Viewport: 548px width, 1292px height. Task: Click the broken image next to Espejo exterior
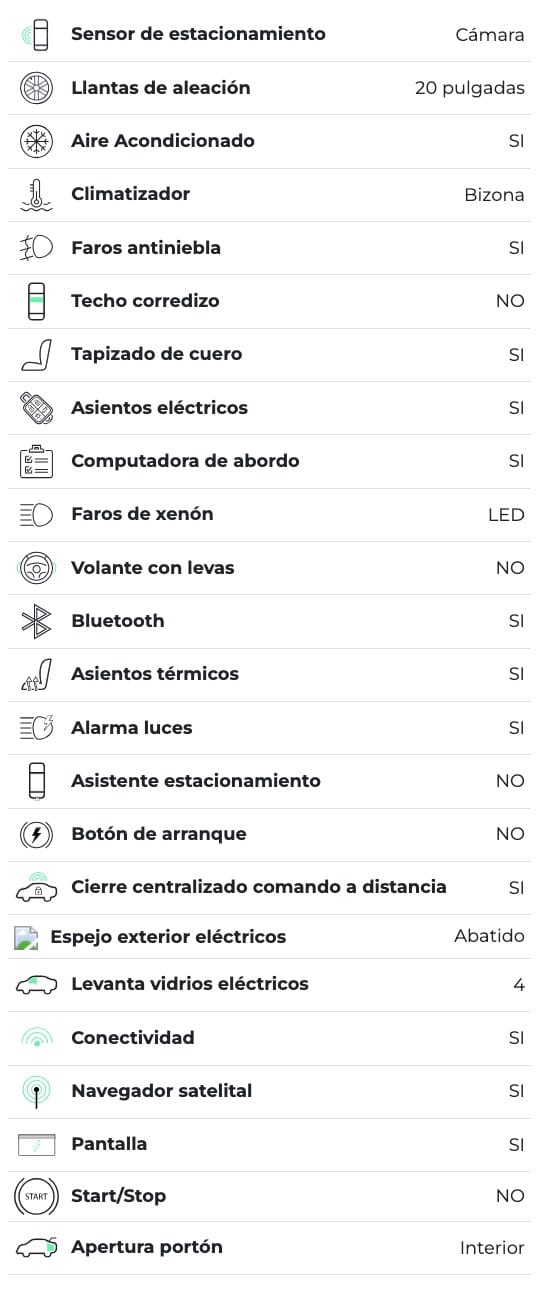pos(26,938)
